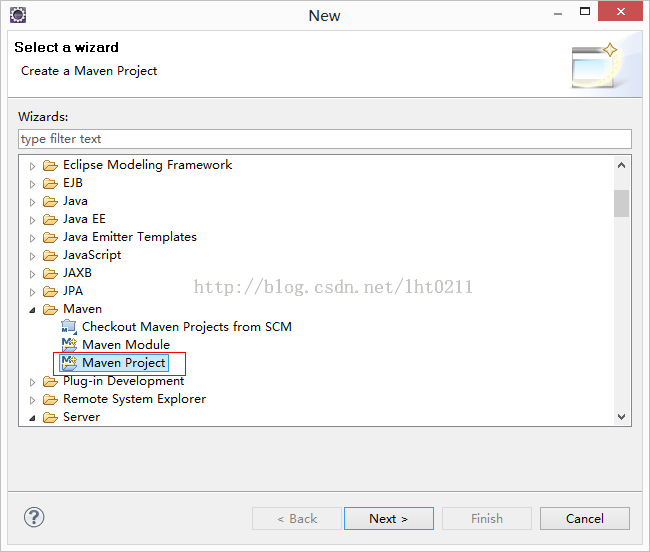650x552 pixels.
Task: Select the Remote System Explorer label
Action: 134,399
